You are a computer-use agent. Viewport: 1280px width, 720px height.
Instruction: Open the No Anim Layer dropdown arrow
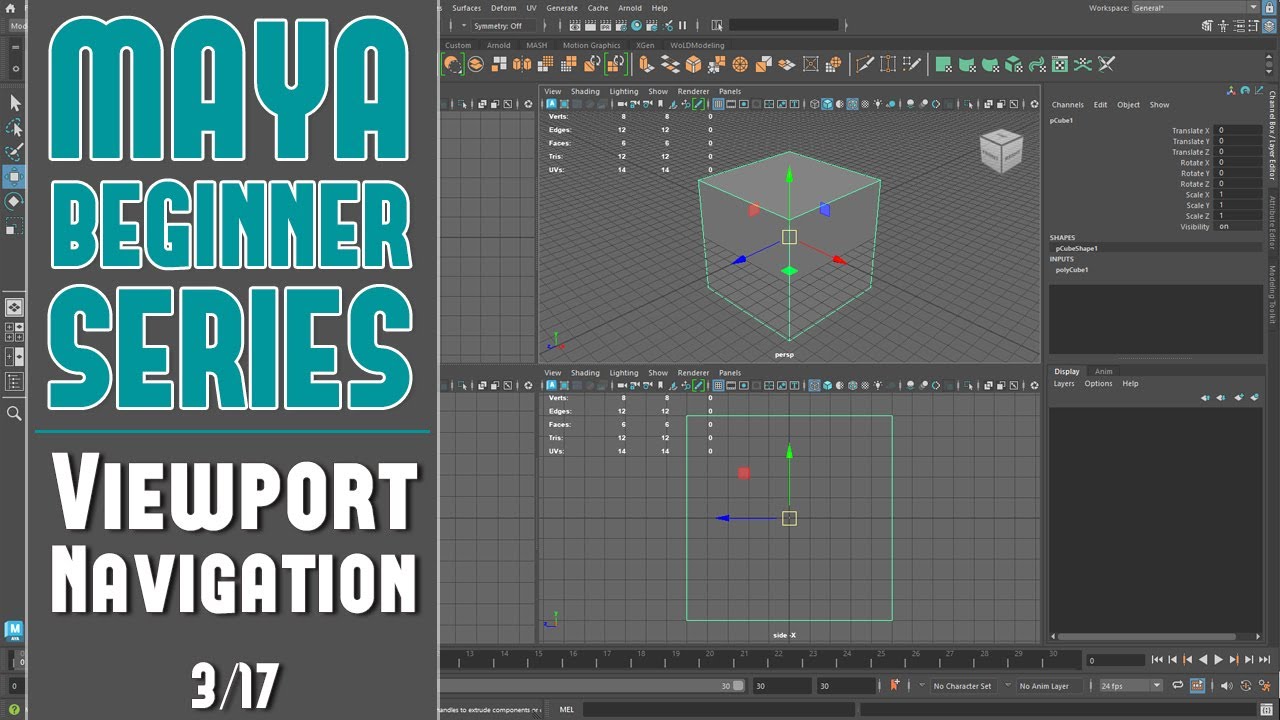pos(1010,686)
